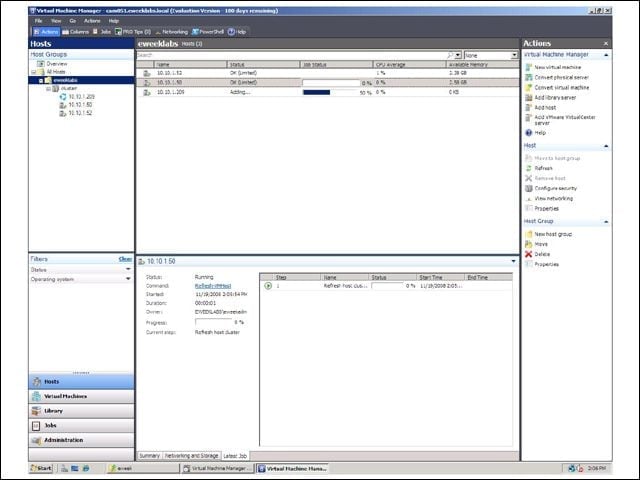Viewport: 640px width, 480px height.
Task: Click the play icon of step 1 in Latest Job
Action: click(x=268, y=286)
